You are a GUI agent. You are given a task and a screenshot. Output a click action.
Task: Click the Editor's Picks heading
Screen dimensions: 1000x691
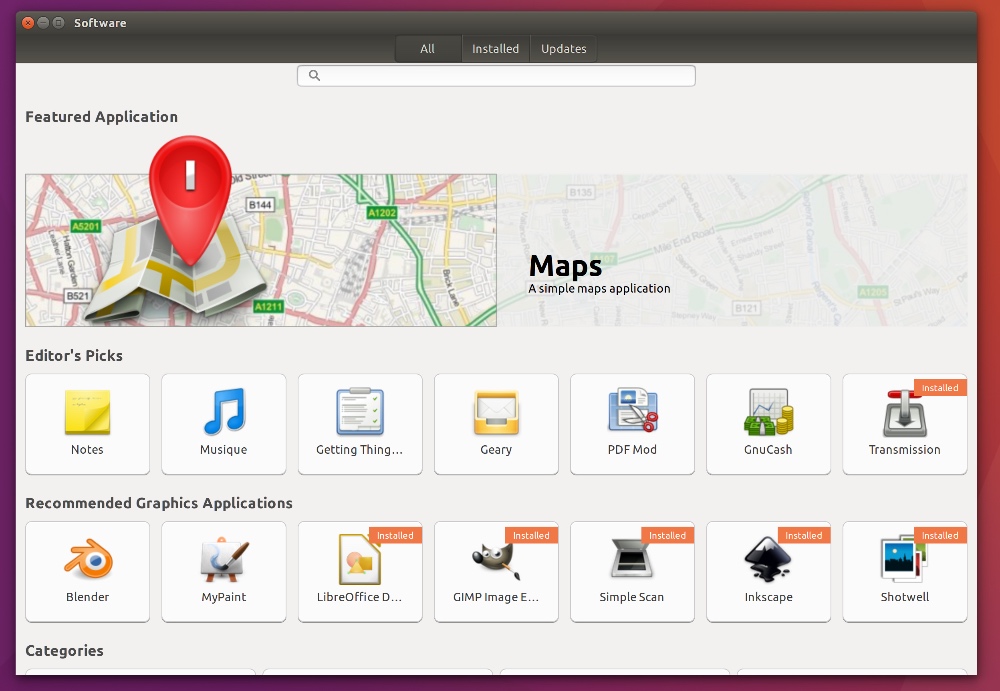[x=74, y=355]
